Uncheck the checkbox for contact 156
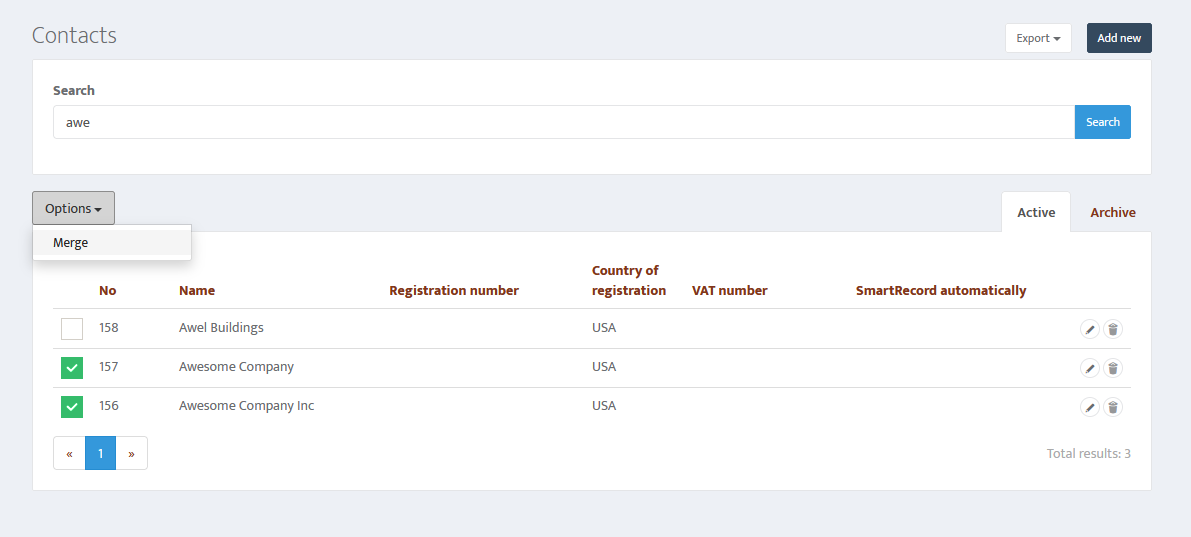 coord(72,407)
